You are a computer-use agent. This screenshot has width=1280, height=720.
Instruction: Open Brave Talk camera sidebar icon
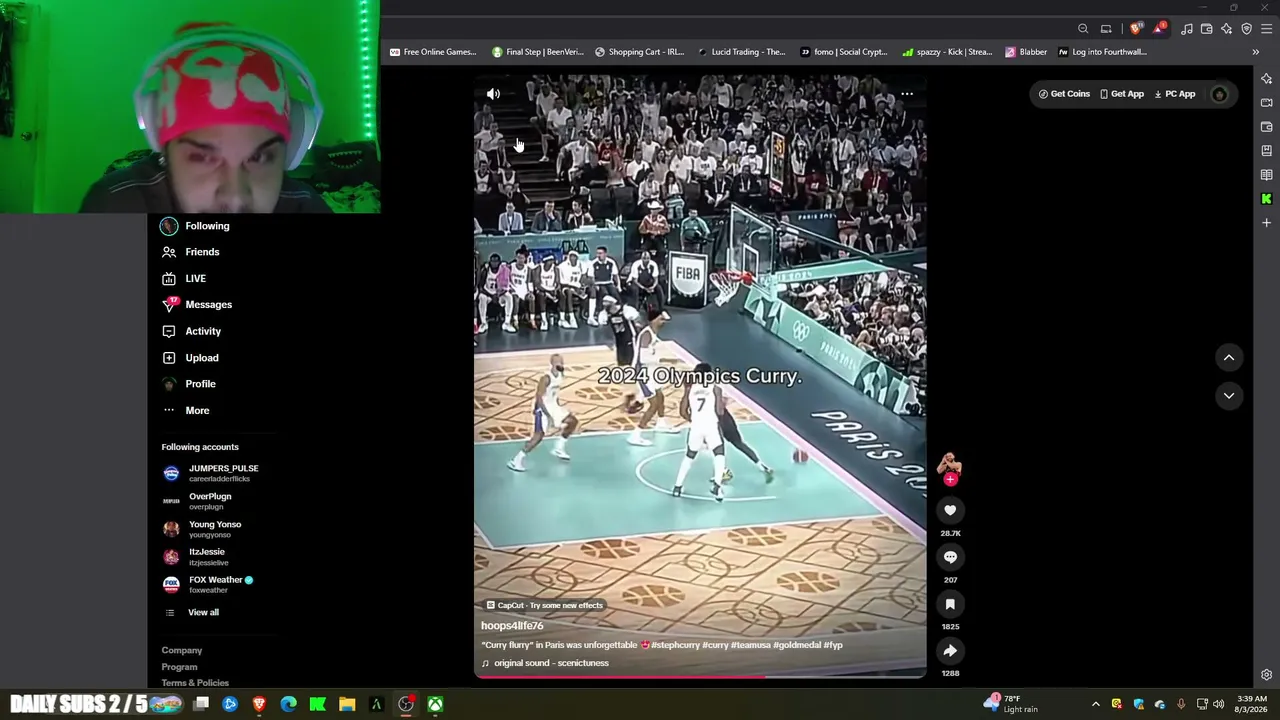(1267, 102)
